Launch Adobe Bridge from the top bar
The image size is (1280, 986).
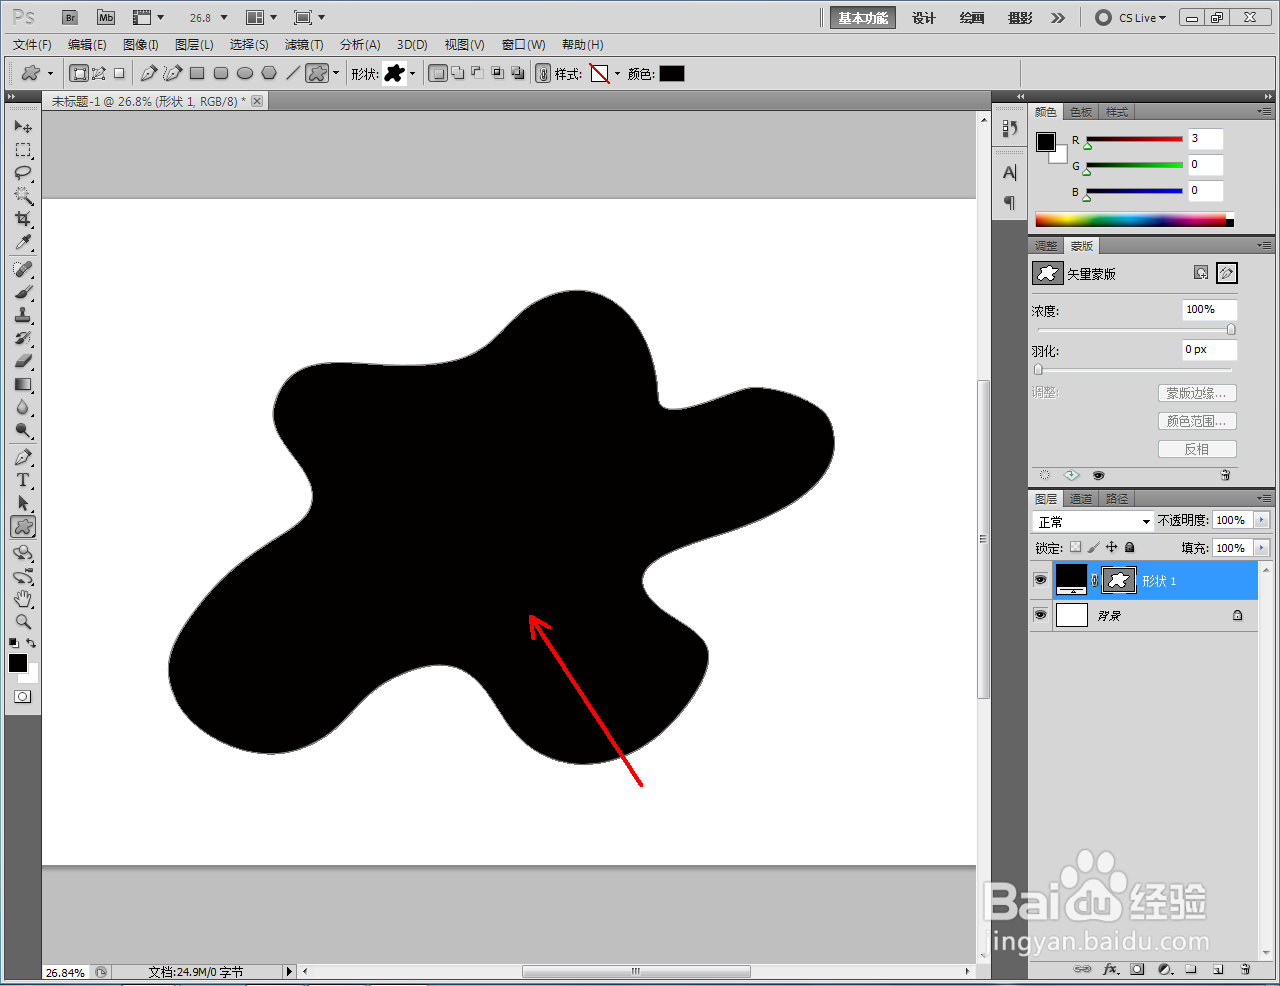click(x=70, y=17)
